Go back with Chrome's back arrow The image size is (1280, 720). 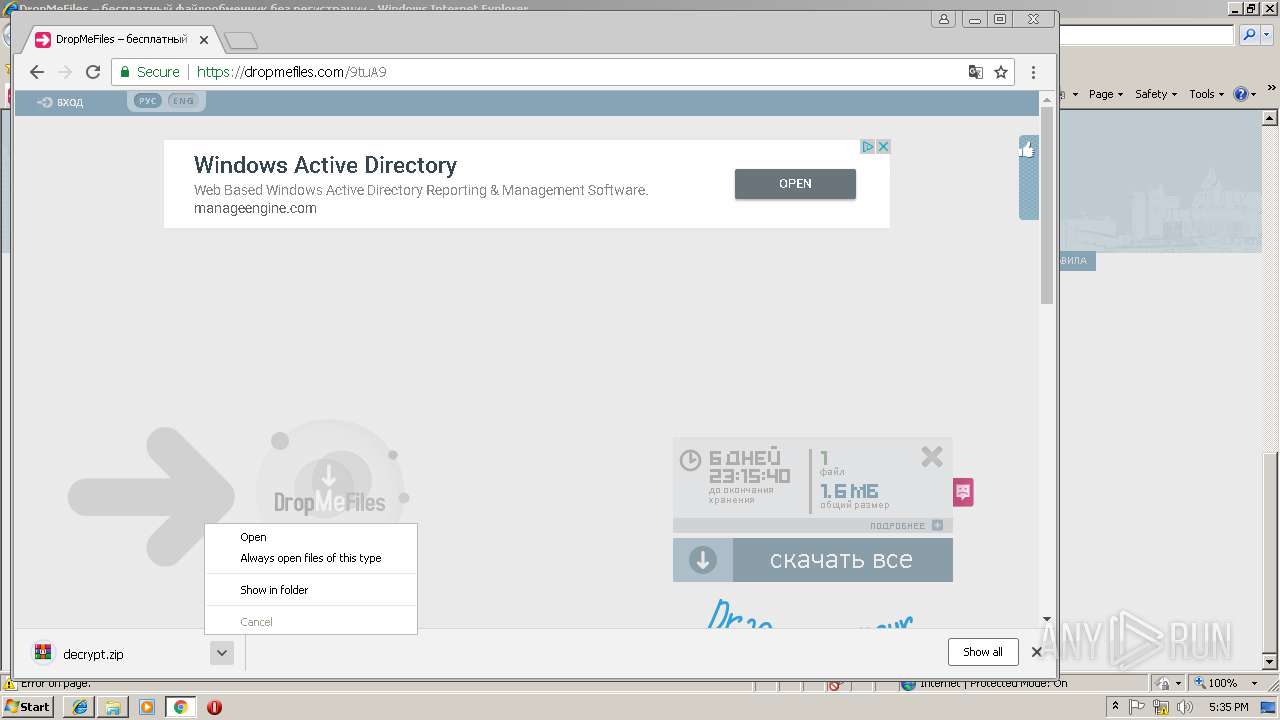point(37,72)
